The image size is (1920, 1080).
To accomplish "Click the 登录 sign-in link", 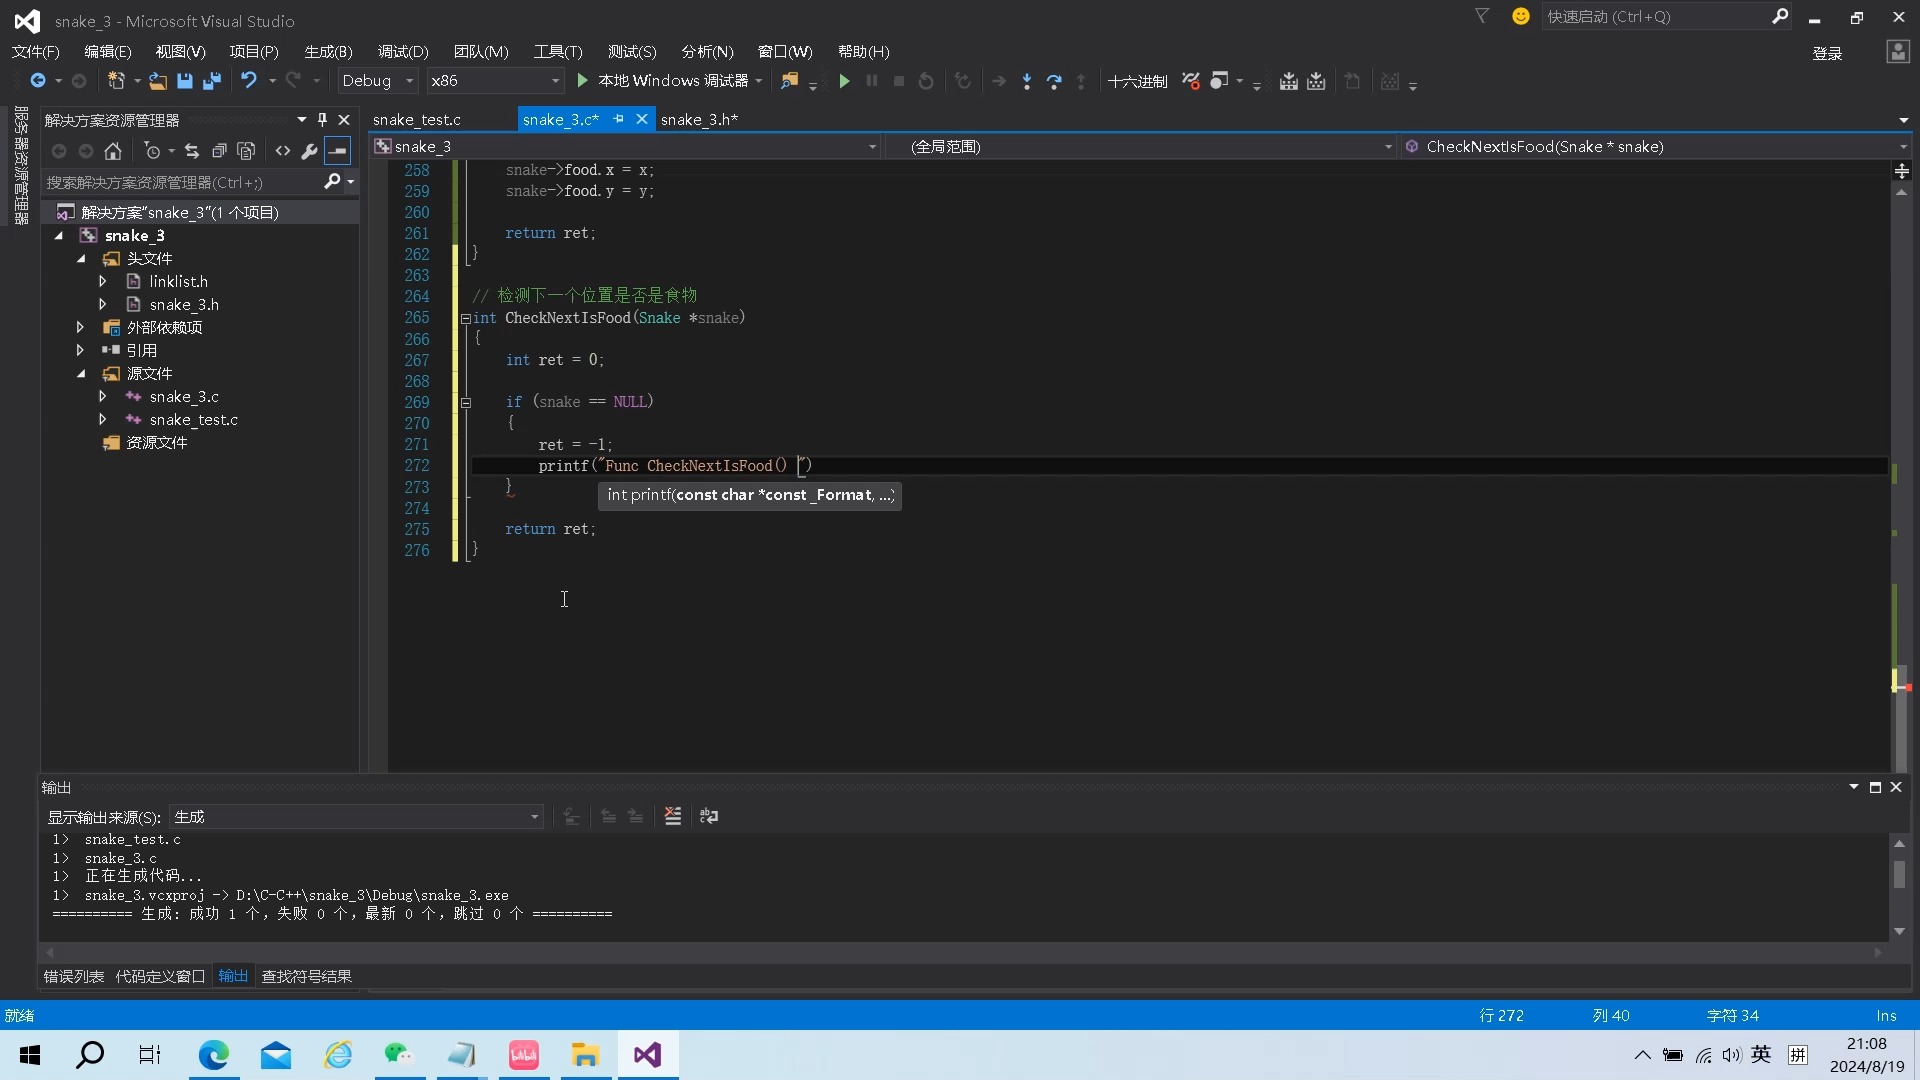I will pos(1827,53).
